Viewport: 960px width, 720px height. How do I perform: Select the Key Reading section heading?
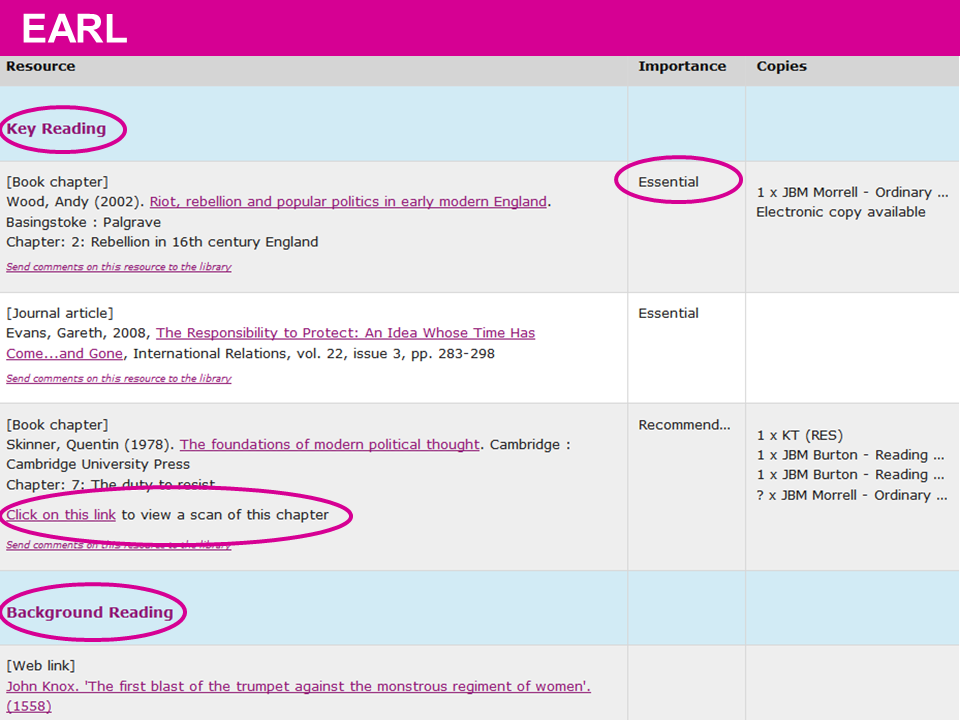point(56,129)
